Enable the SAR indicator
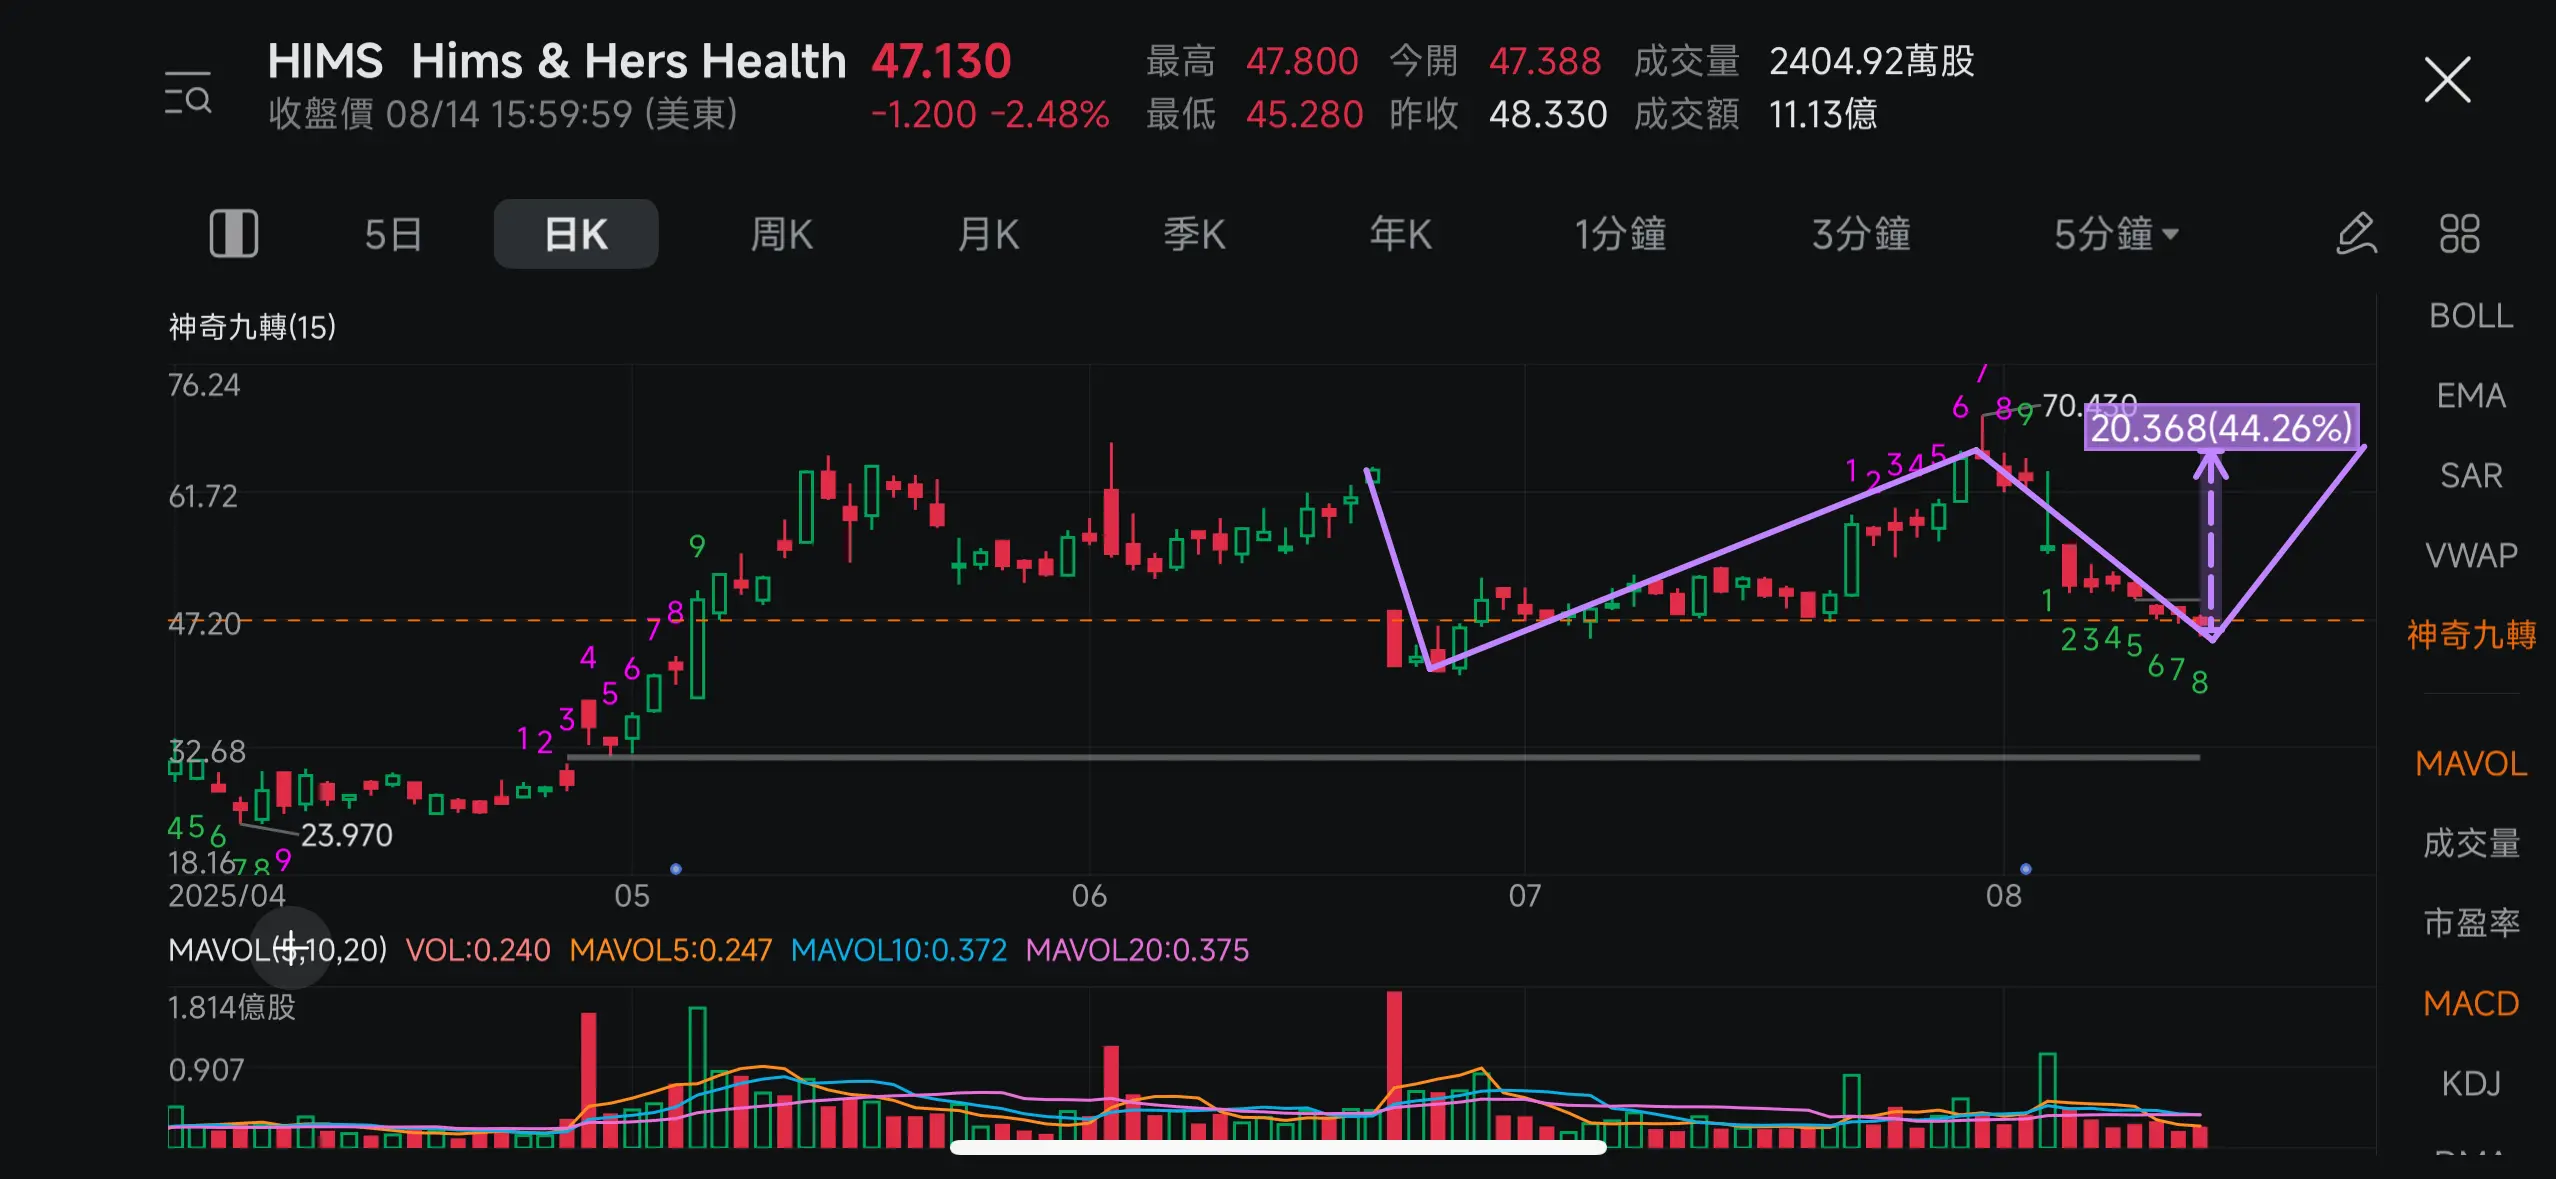 [x=2471, y=476]
